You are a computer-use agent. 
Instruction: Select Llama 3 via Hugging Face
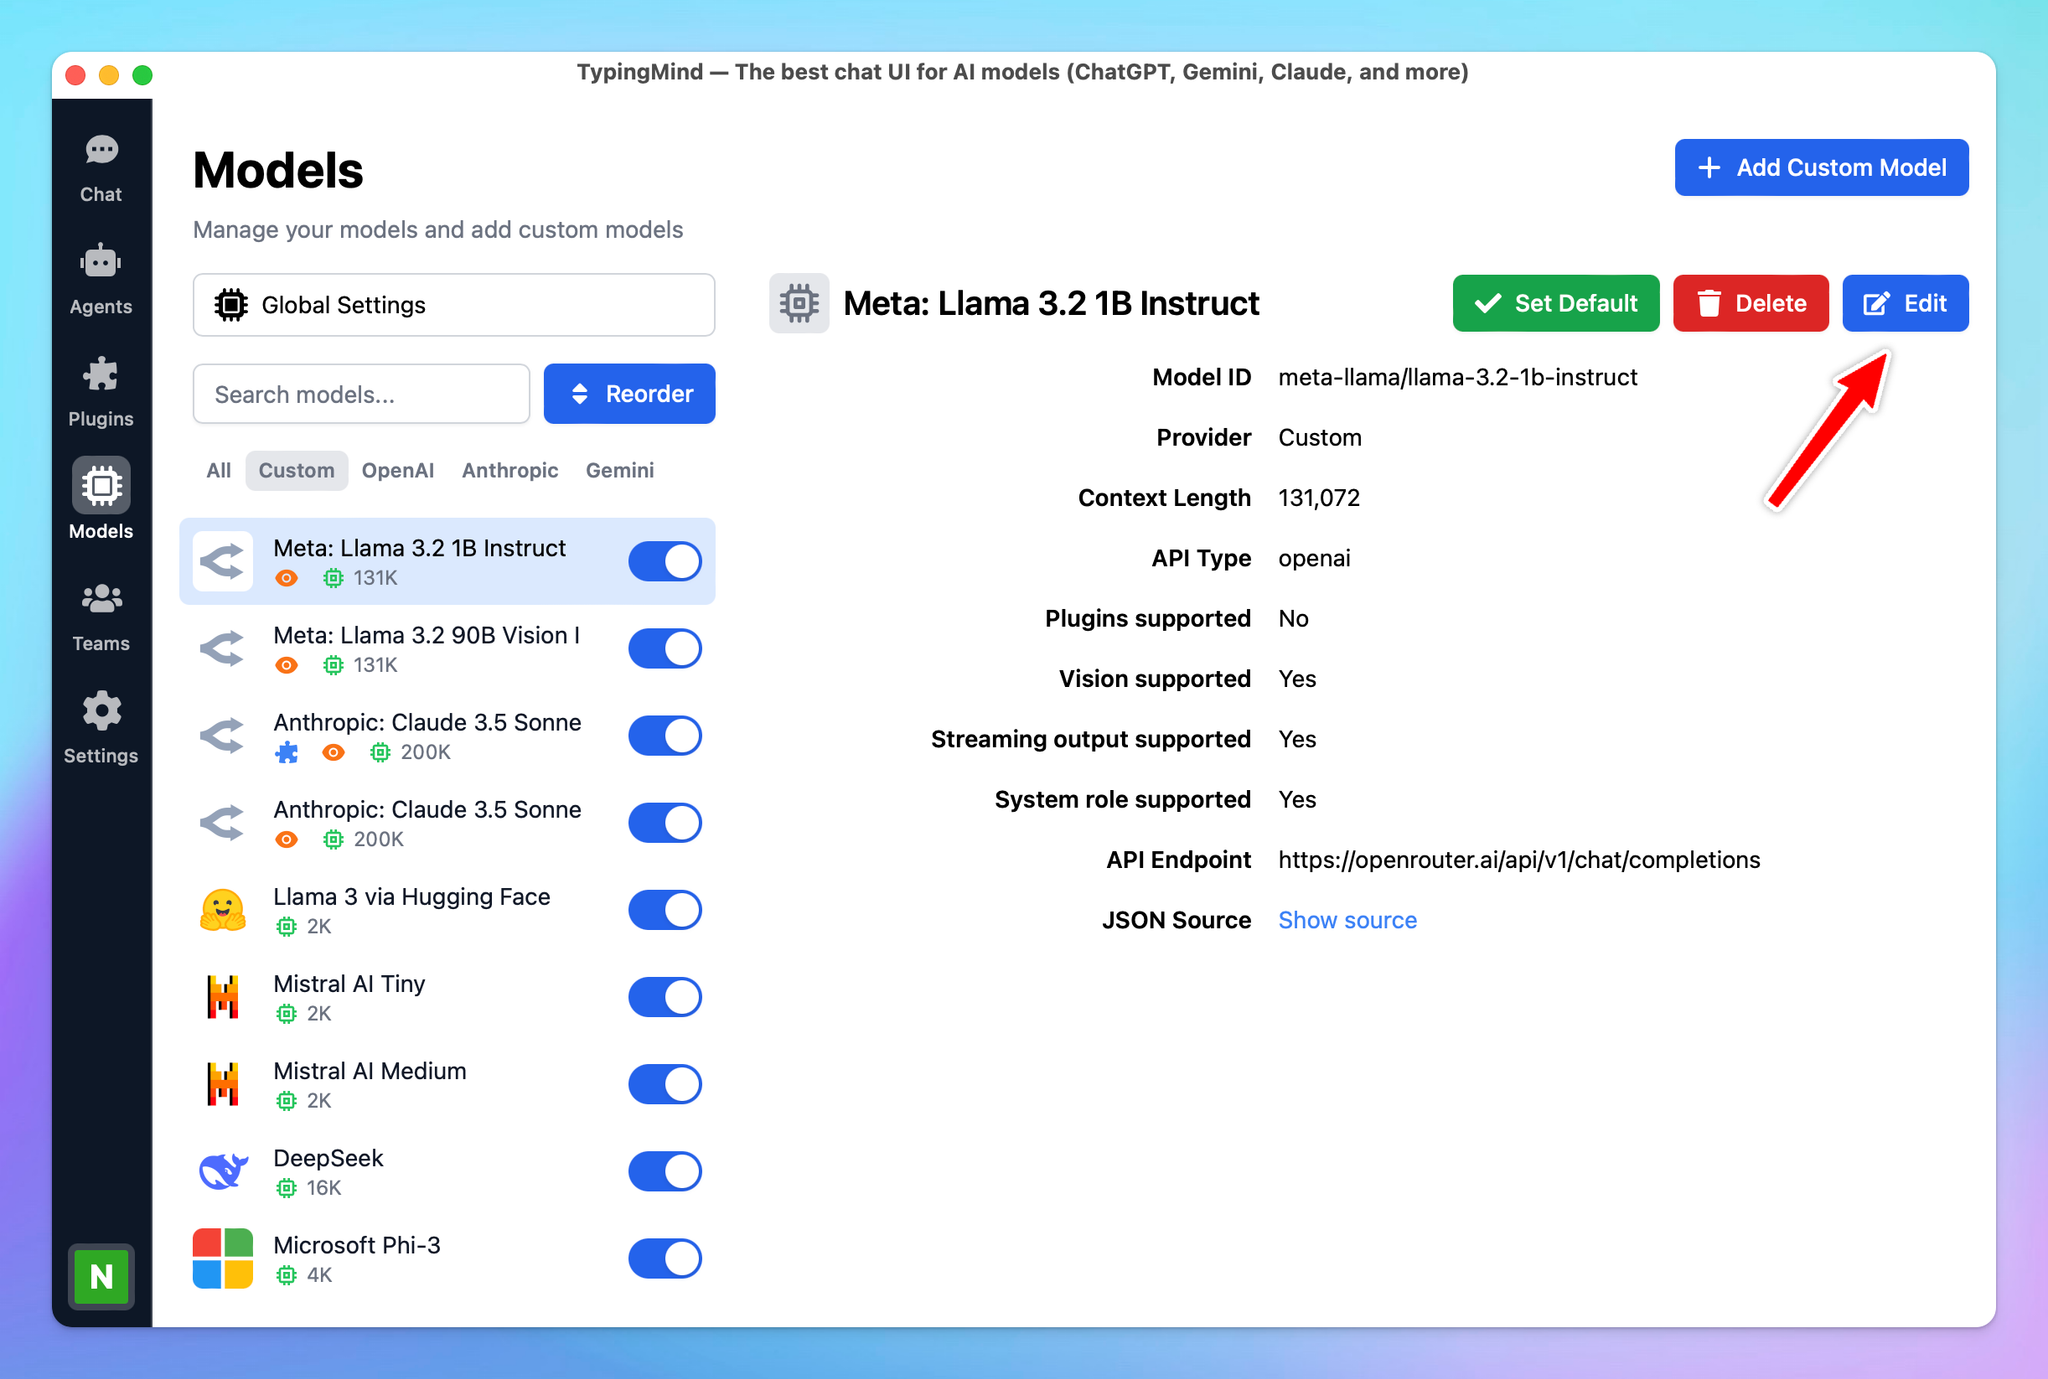(x=447, y=910)
